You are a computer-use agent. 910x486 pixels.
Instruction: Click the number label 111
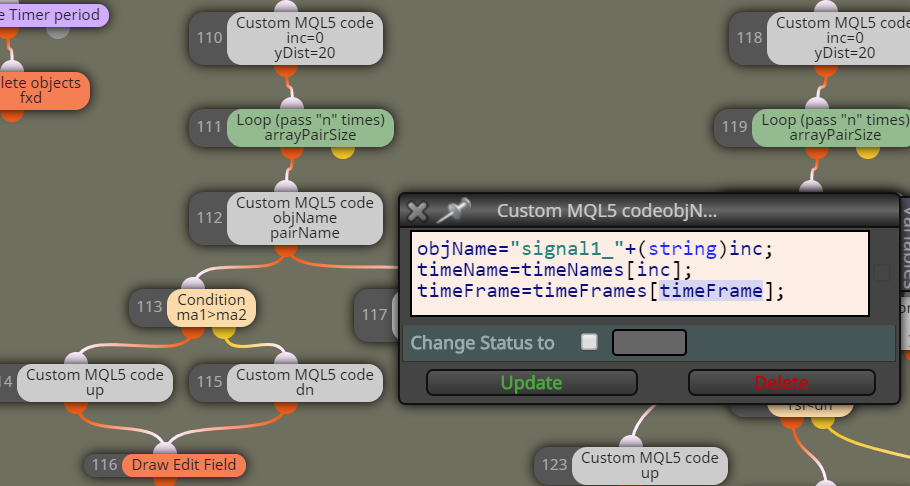coord(210,127)
